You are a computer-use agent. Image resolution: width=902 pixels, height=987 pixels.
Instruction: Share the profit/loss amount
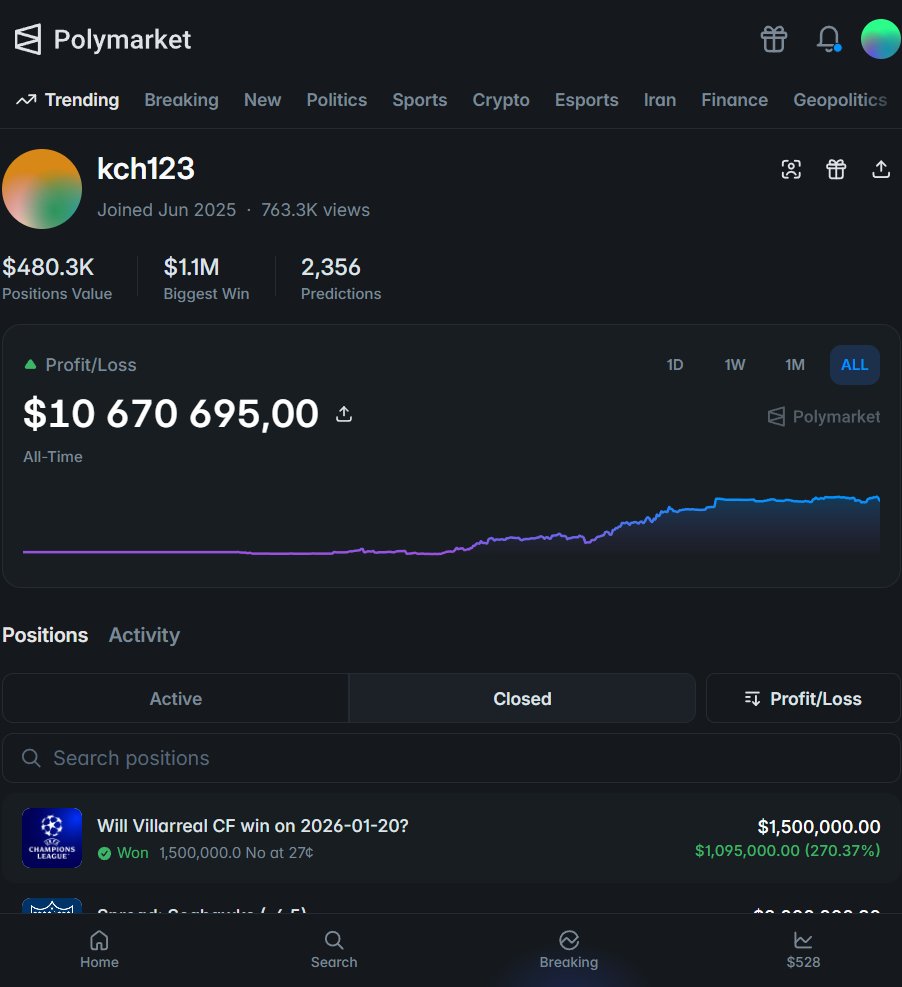(x=344, y=414)
